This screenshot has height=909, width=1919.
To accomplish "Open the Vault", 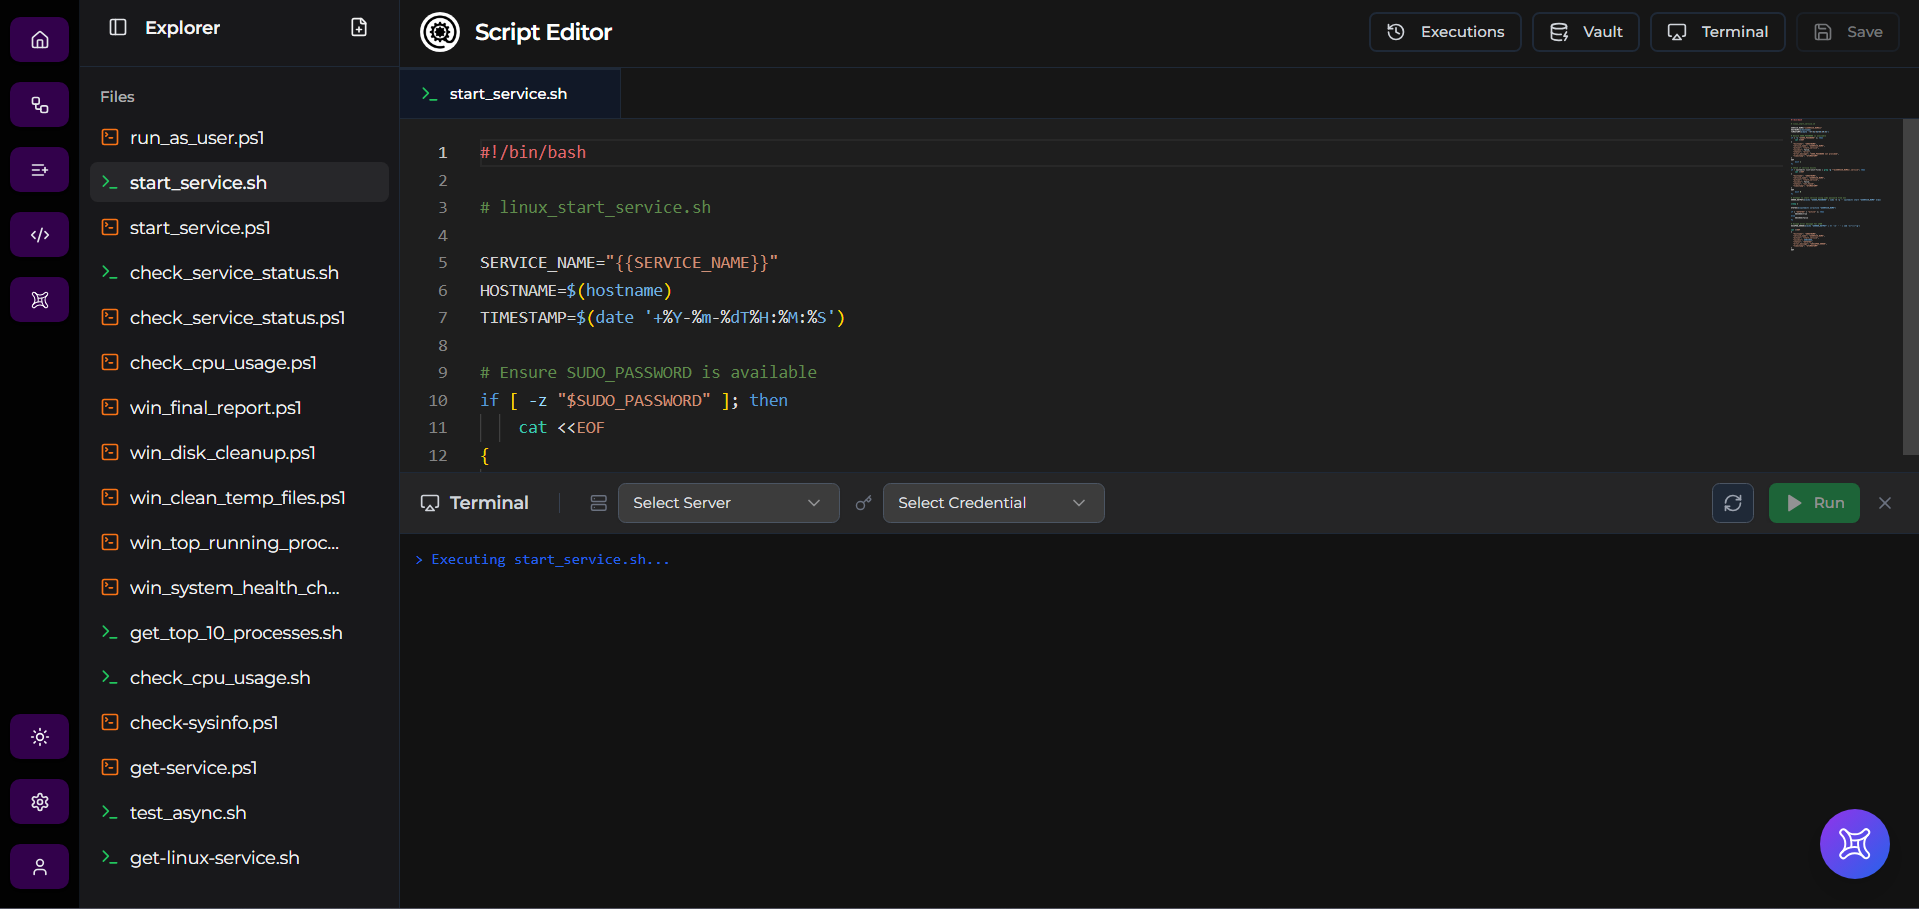I will (x=1585, y=32).
